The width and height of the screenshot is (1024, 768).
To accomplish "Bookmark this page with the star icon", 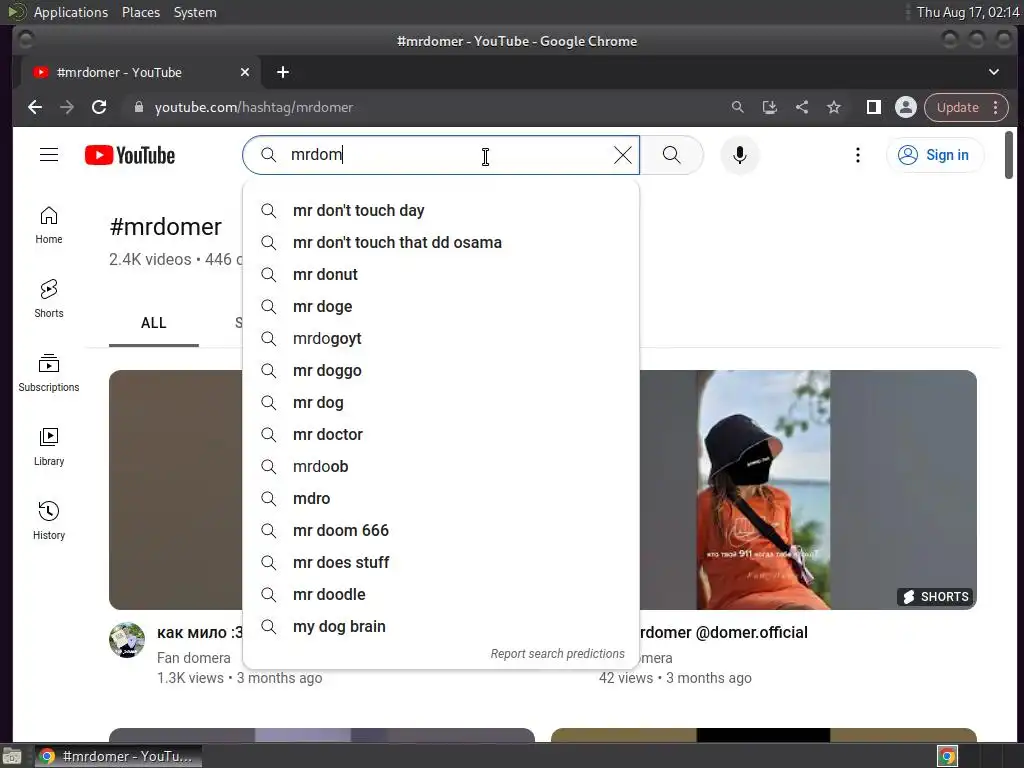I will 834,107.
